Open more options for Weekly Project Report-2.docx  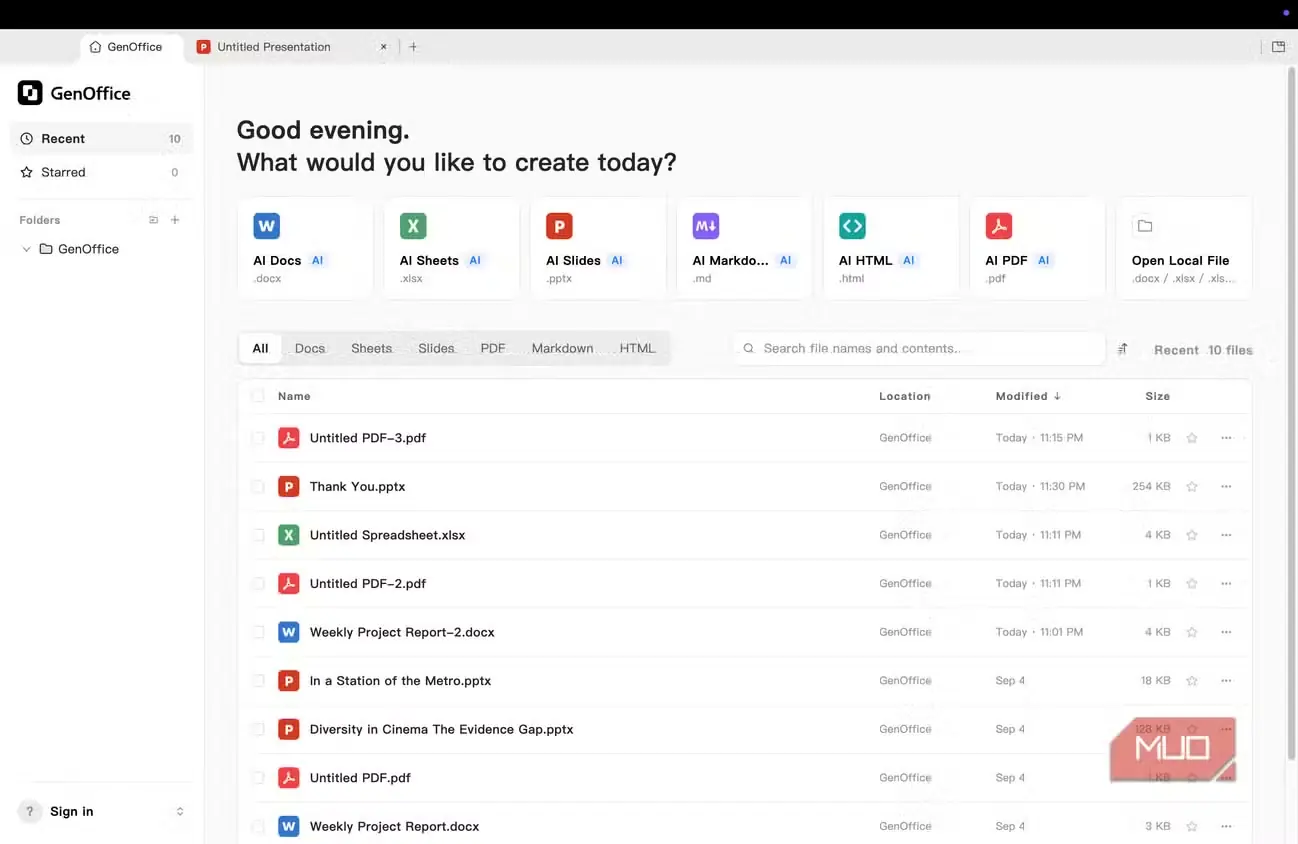1226,632
